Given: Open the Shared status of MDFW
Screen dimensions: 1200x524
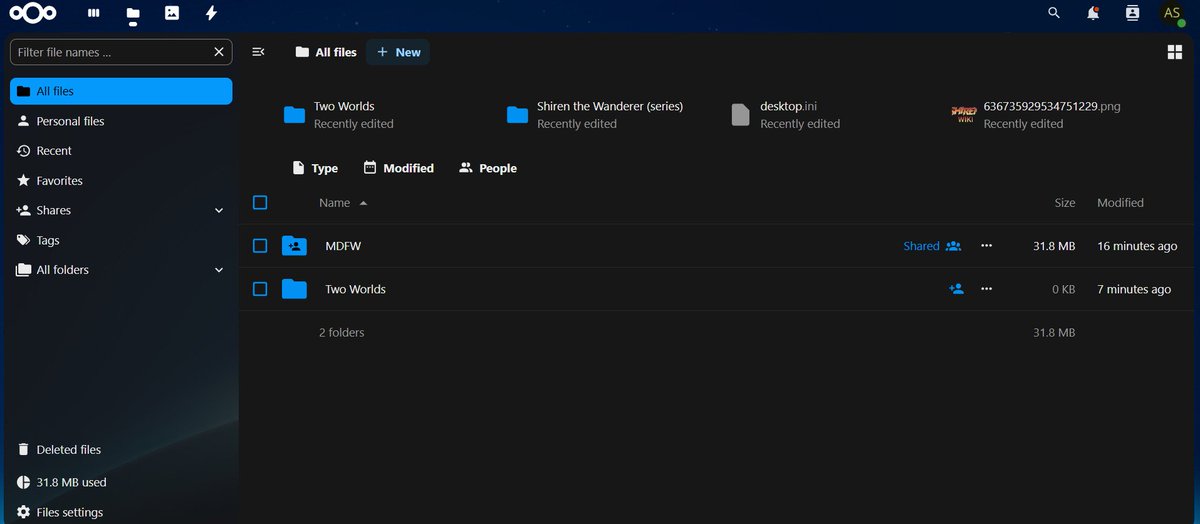Looking at the screenshot, I should (x=932, y=246).
